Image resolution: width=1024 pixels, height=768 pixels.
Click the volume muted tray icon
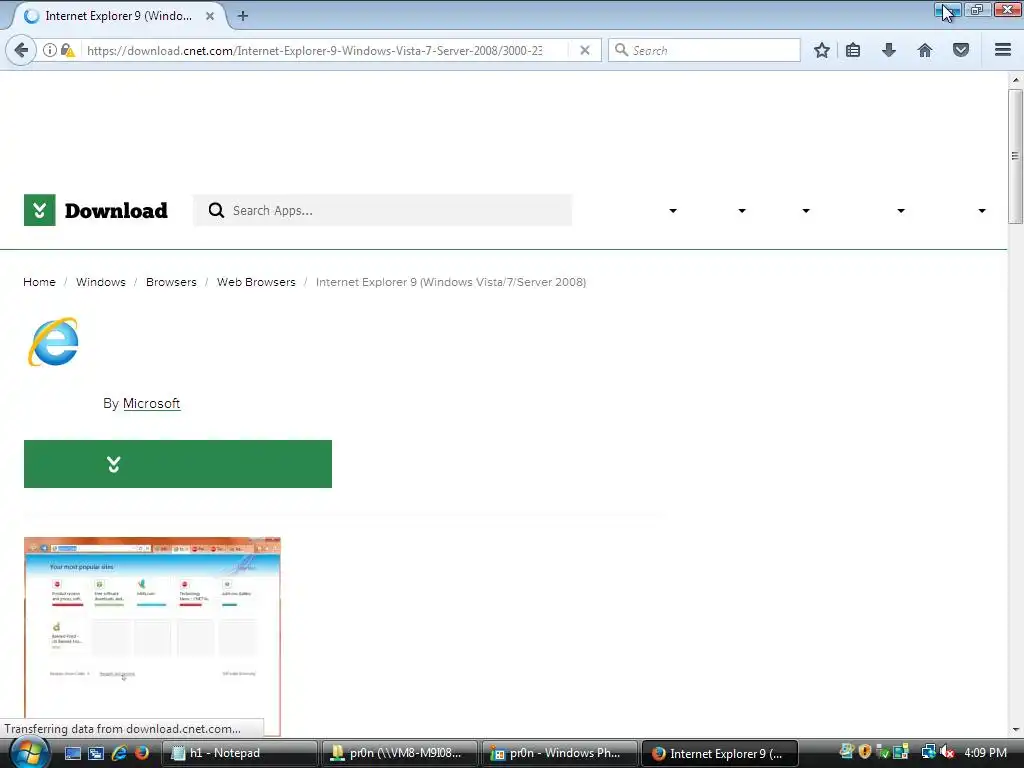[x=947, y=752]
